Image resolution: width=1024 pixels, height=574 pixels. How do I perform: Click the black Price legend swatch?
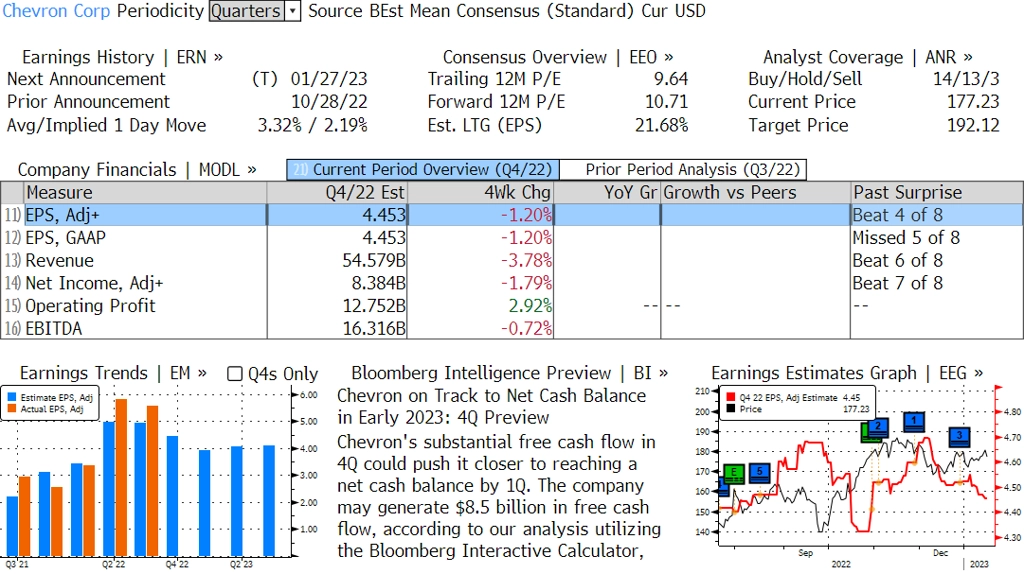click(731, 409)
